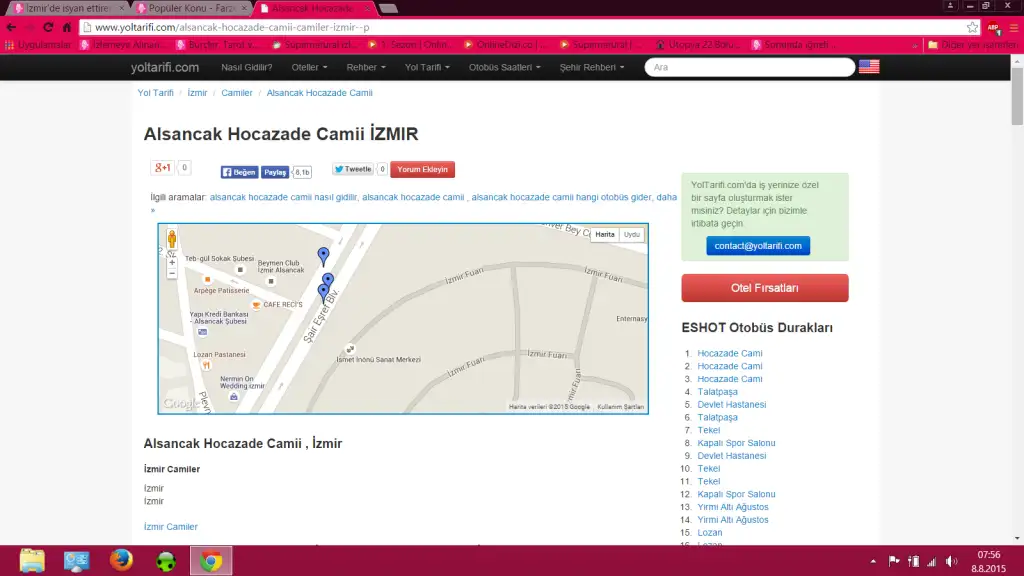Click the browser home button

tap(67, 27)
